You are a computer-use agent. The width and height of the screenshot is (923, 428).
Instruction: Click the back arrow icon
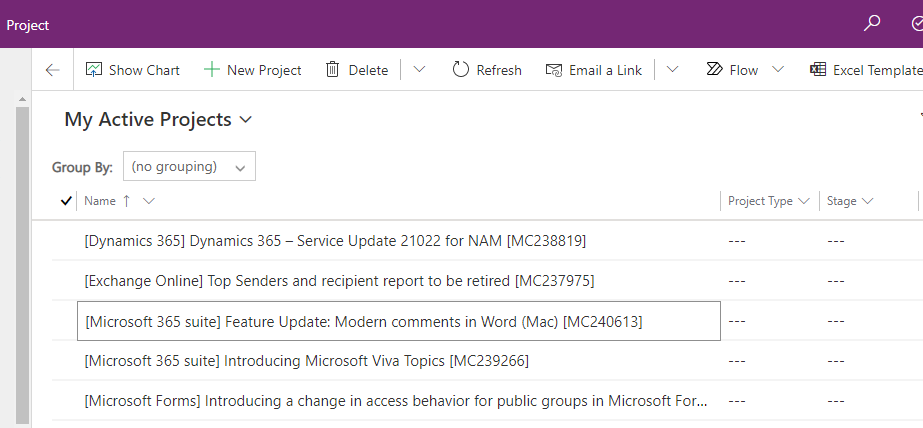coord(53,70)
